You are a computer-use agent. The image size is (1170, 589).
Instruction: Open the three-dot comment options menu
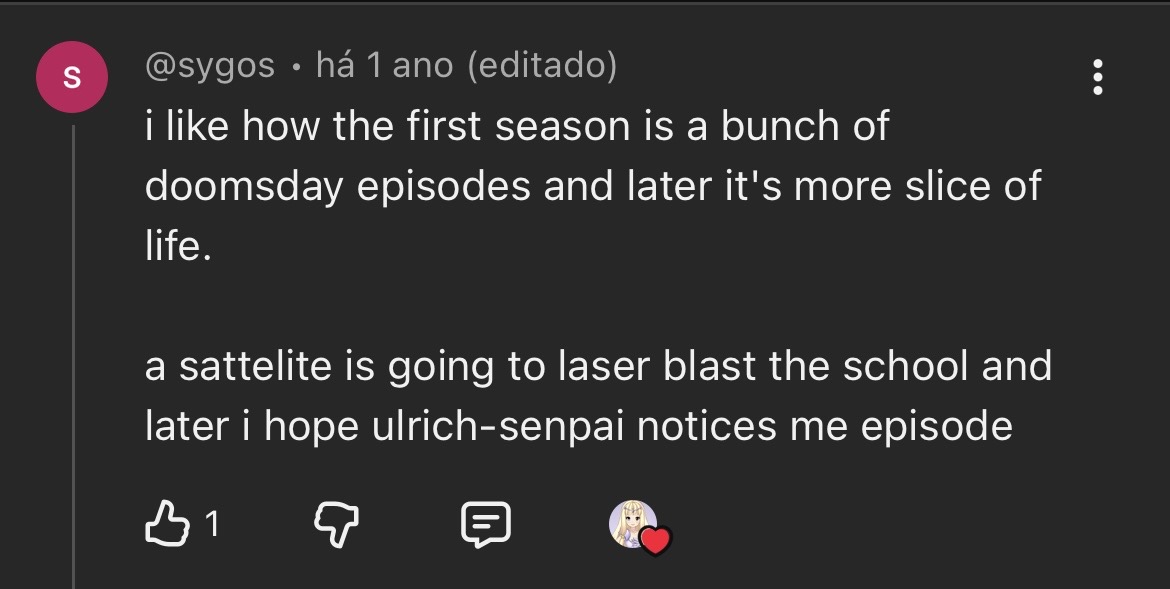coord(1097,77)
